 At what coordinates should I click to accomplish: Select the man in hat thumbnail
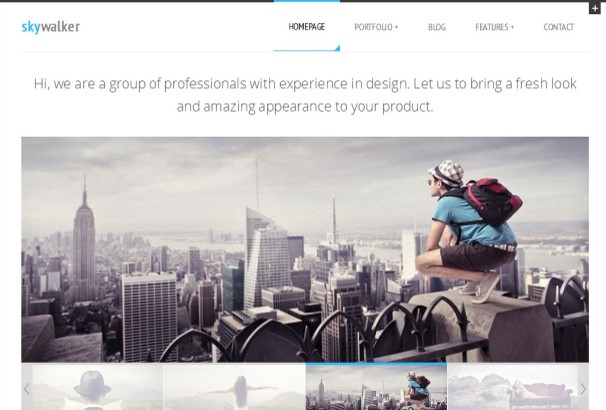tap(97, 387)
